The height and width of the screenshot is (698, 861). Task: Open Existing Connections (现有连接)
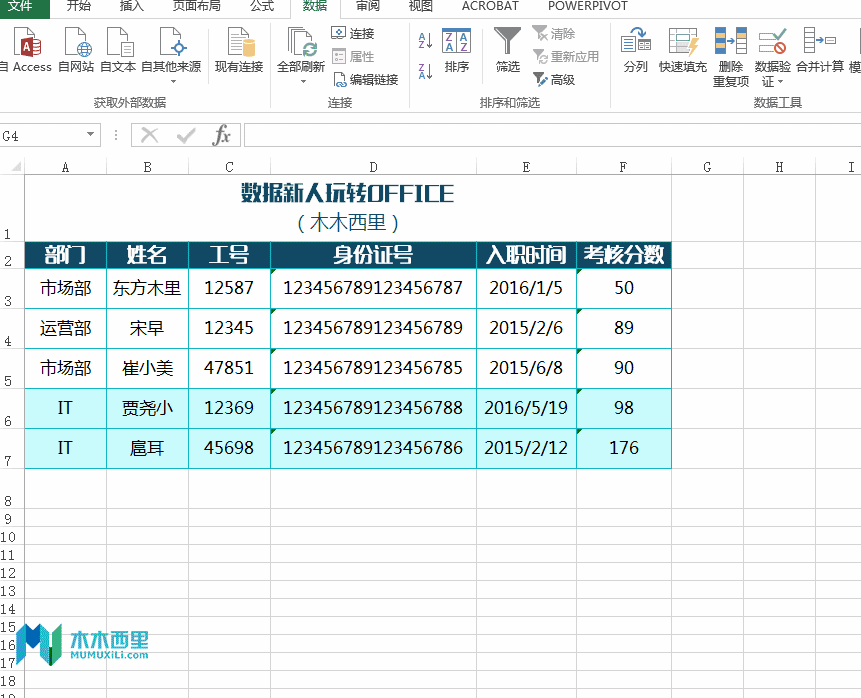point(239,51)
